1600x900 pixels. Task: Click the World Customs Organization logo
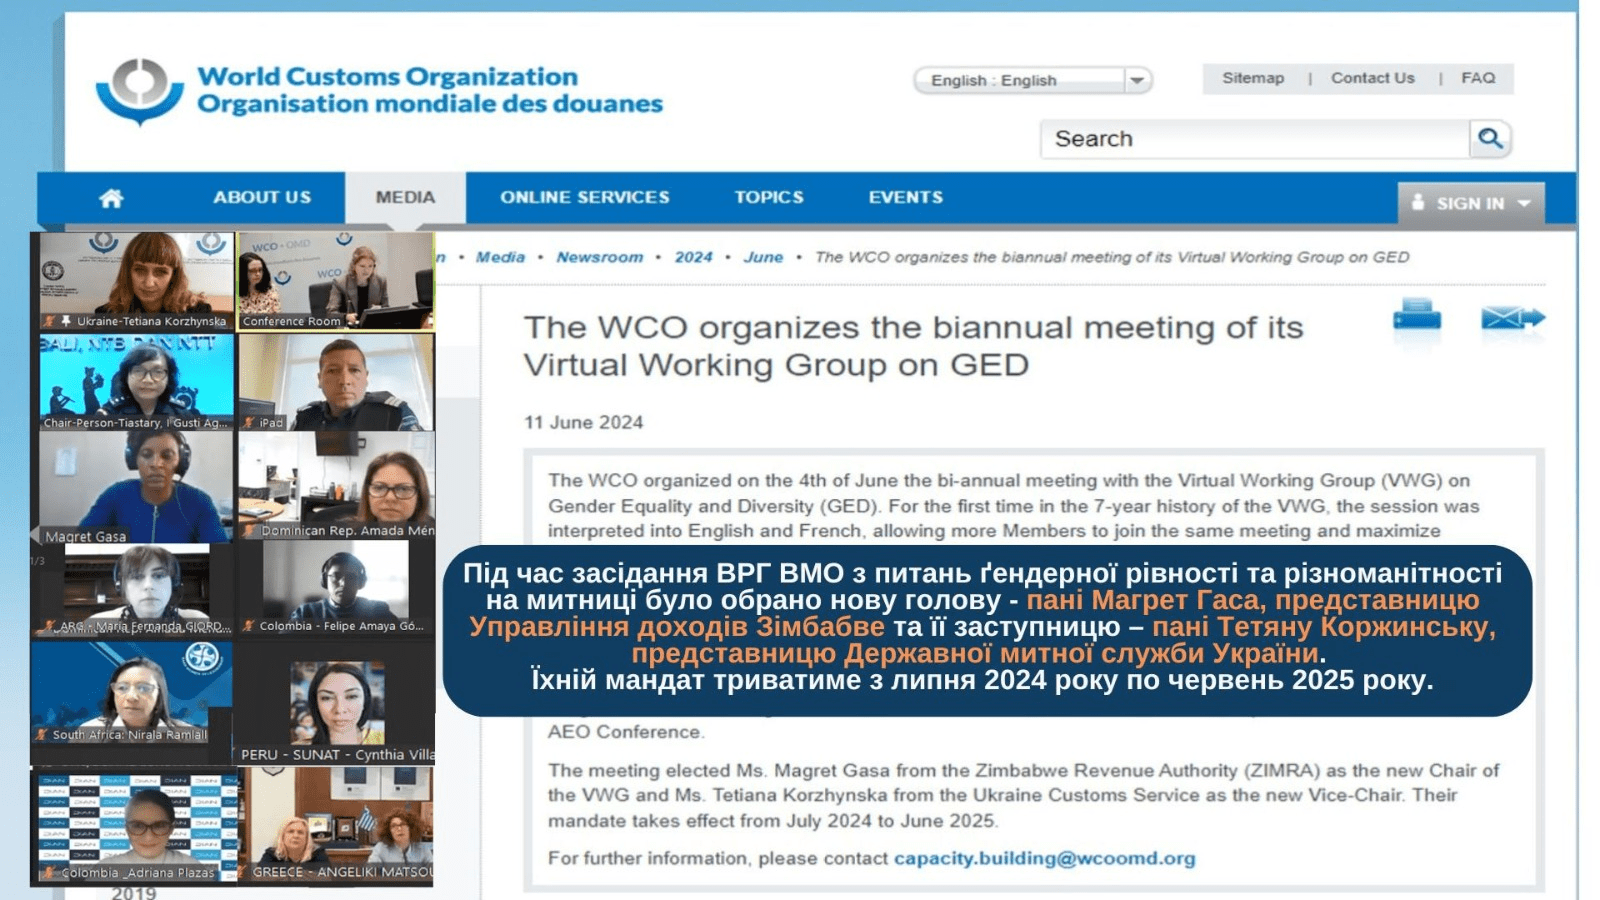(379, 91)
